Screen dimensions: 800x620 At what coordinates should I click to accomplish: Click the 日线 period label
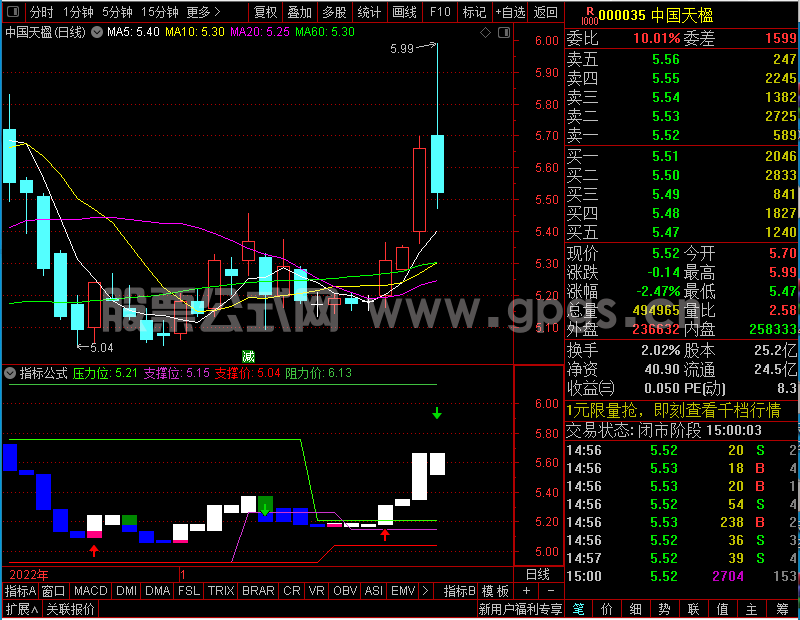tap(538, 575)
